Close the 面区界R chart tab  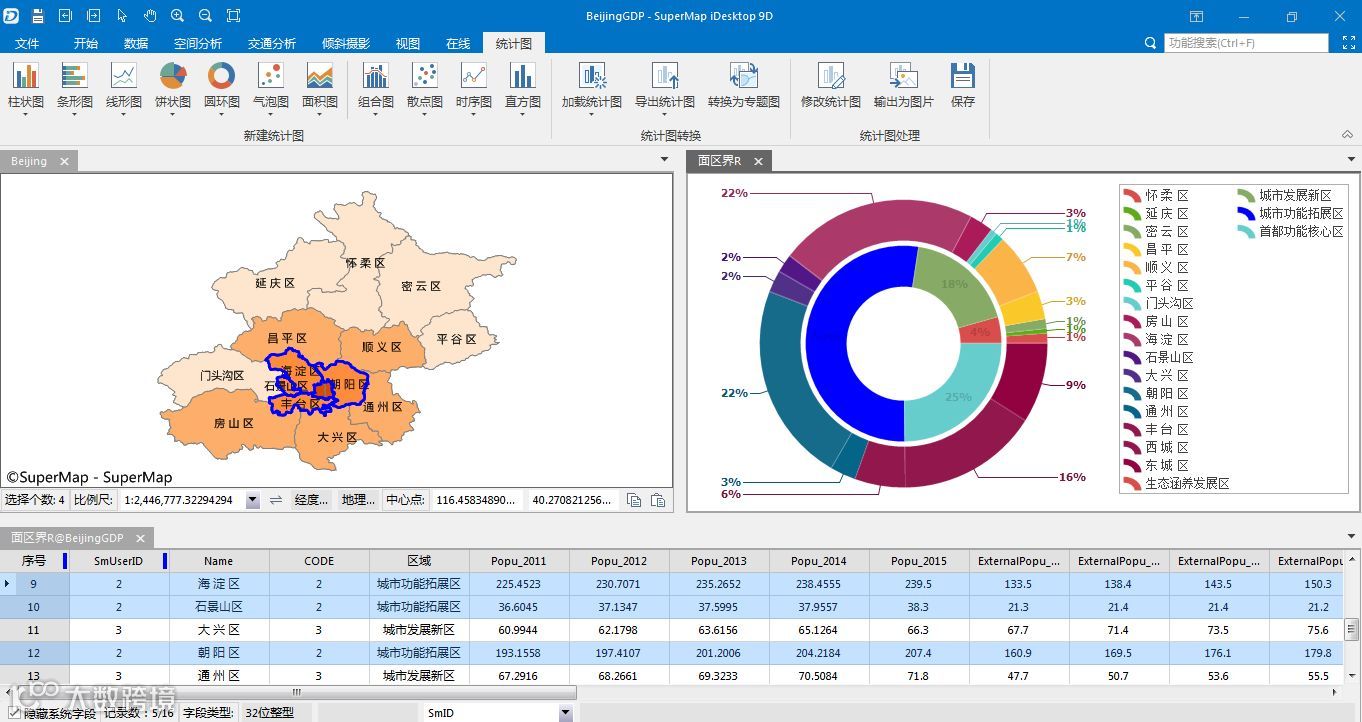758,161
